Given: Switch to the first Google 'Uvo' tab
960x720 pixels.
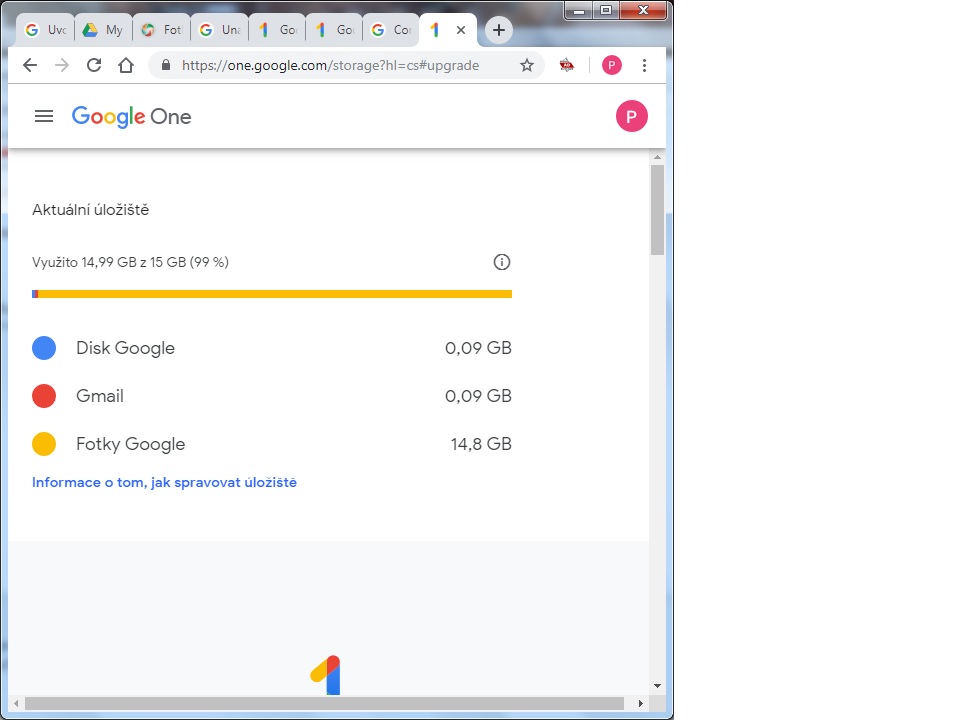Looking at the screenshot, I should click(x=46, y=29).
